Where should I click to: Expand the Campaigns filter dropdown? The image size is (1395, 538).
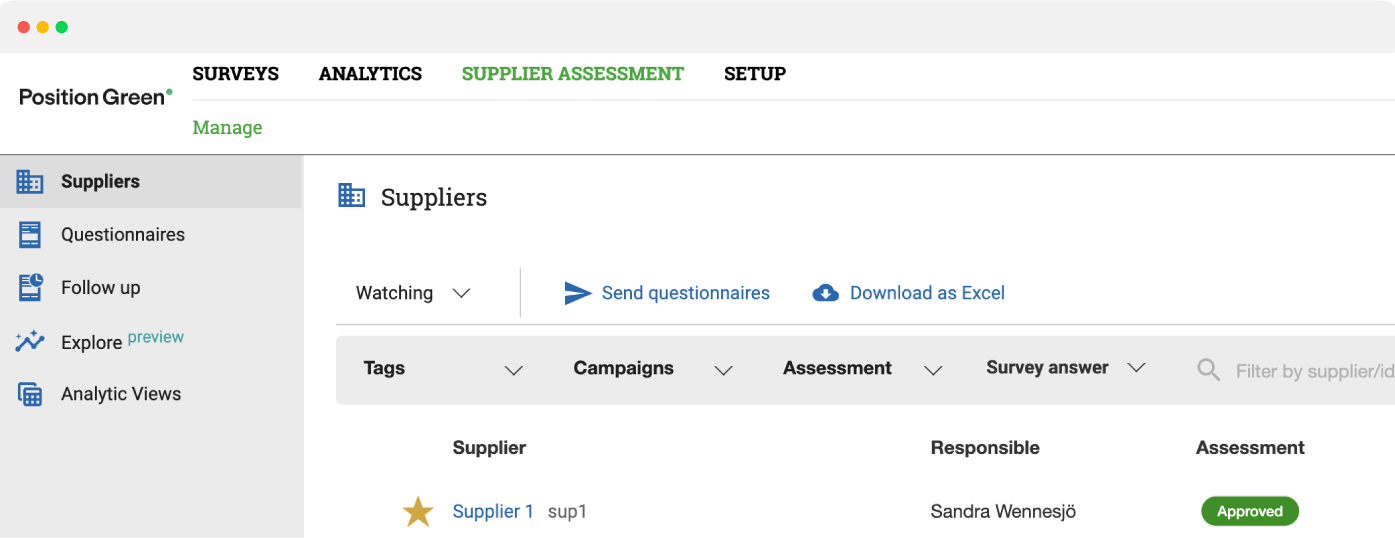click(653, 369)
